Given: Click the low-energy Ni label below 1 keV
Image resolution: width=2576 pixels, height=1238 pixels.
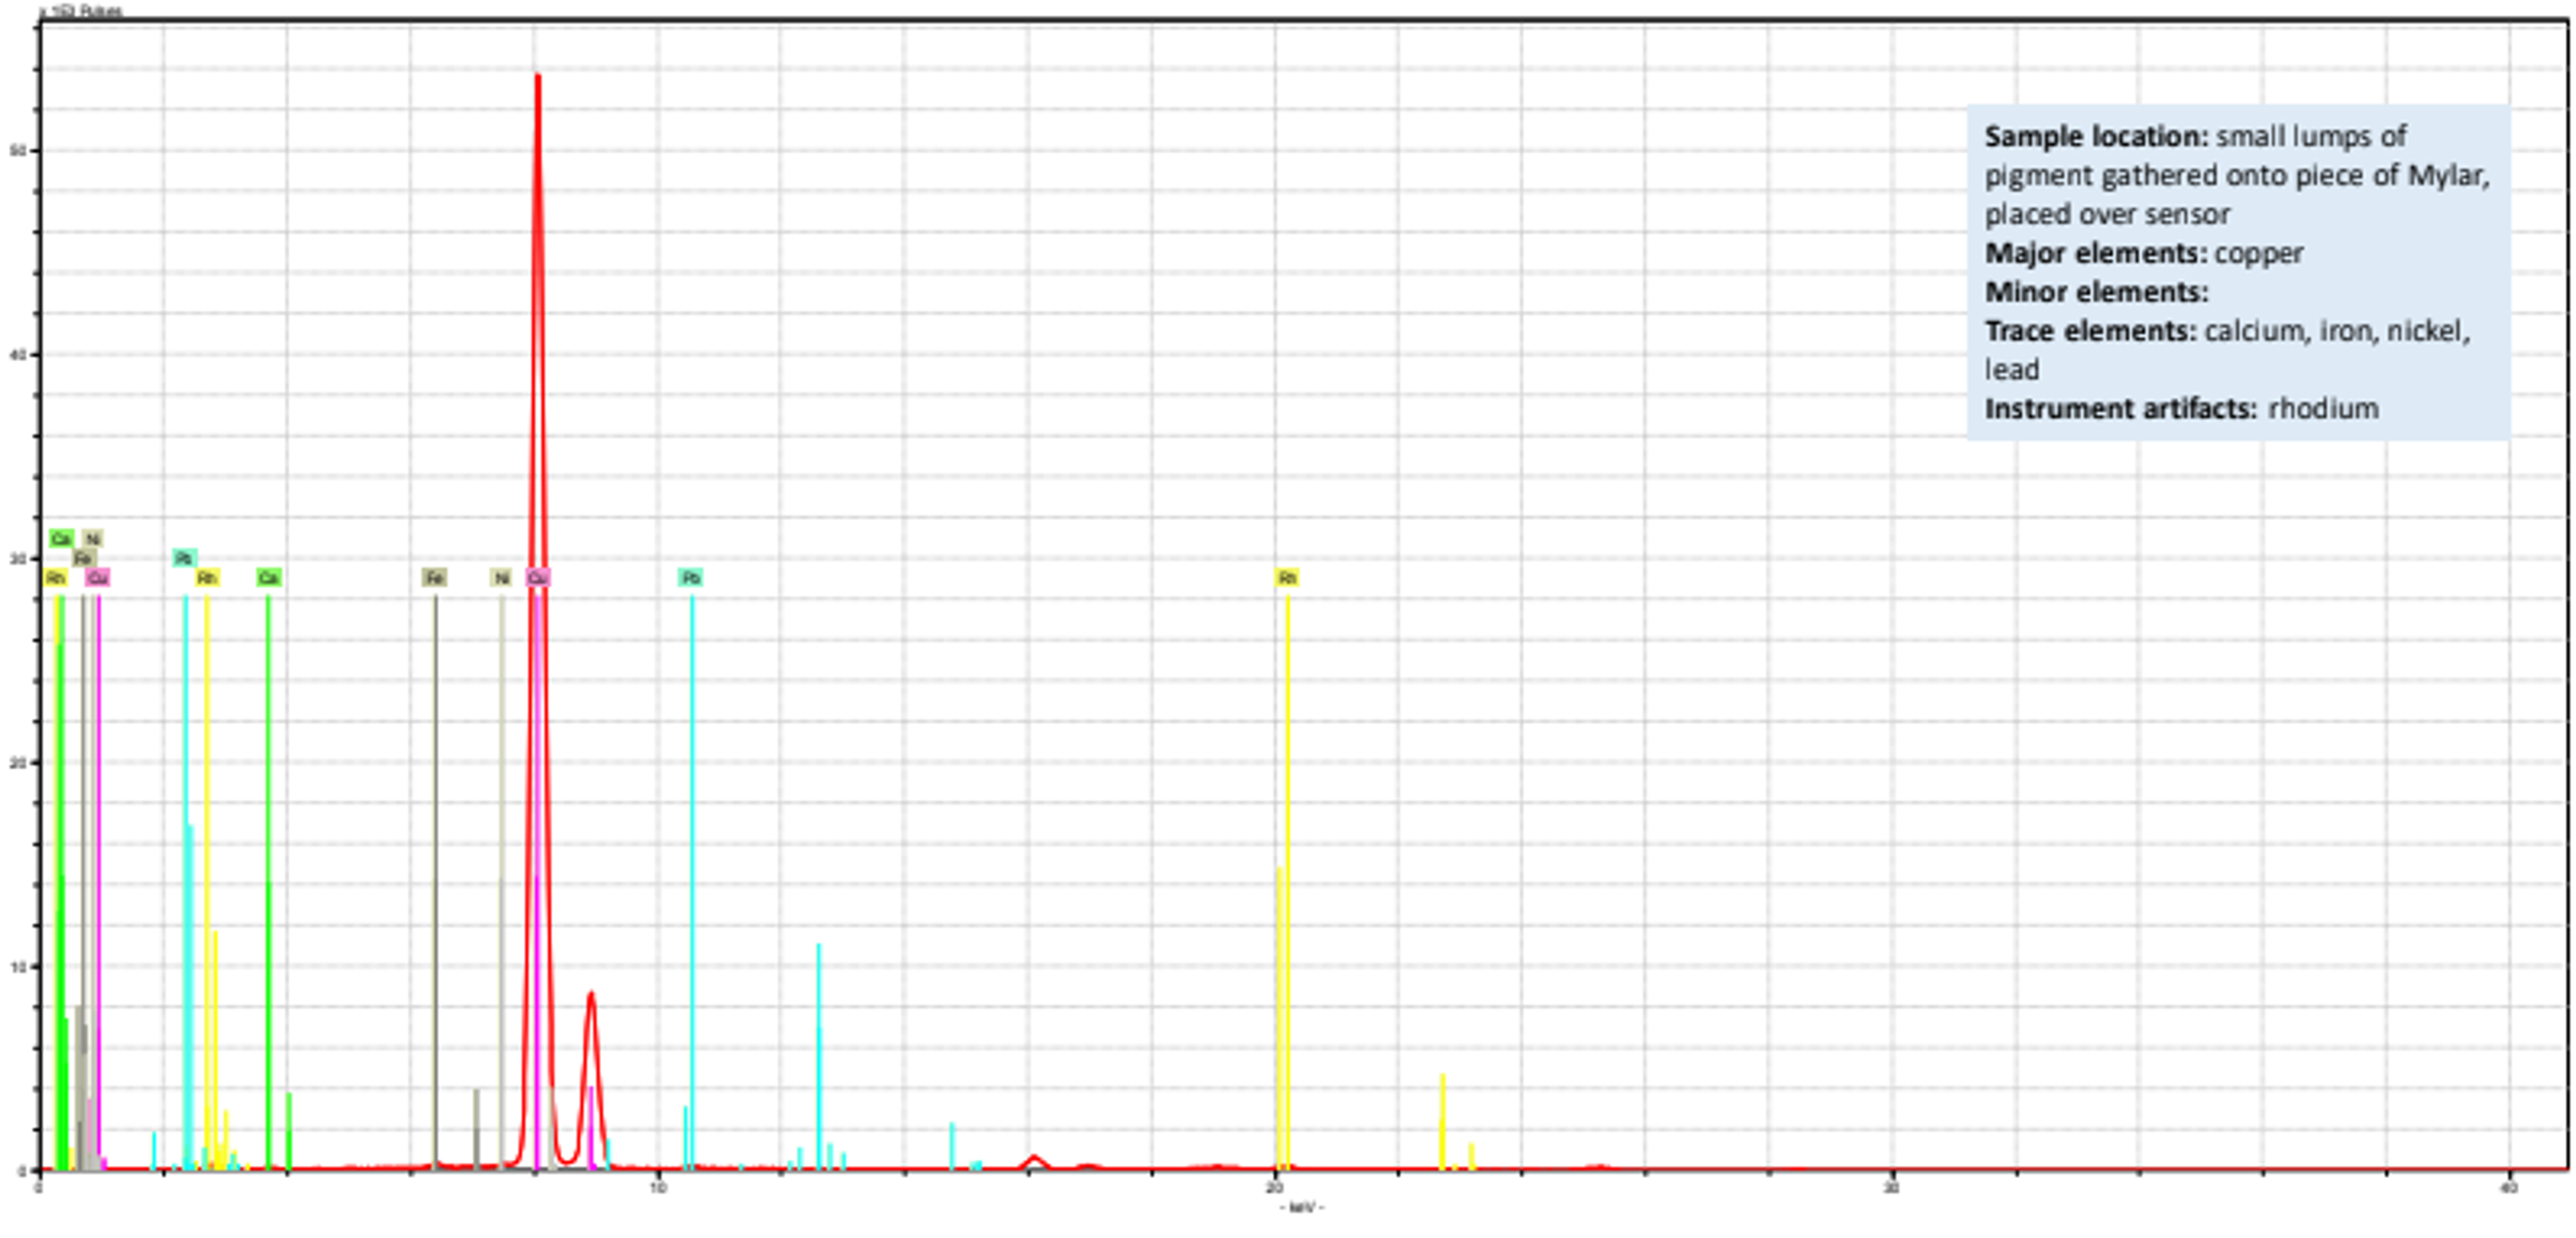Looking at the screenshot, I should [93, 539].
